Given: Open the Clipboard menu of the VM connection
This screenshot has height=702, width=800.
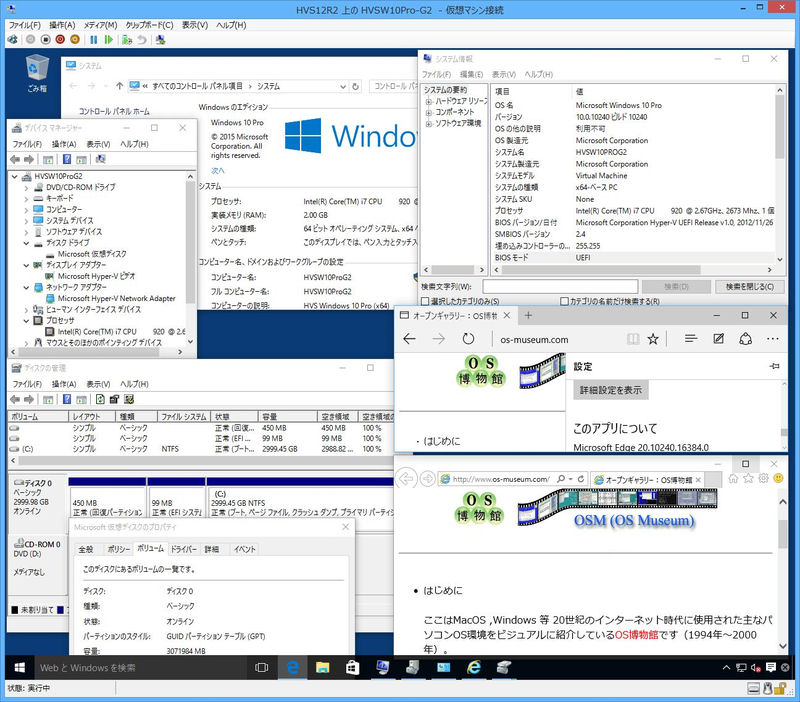Looking at the screenshot, I should click(149, 25).
